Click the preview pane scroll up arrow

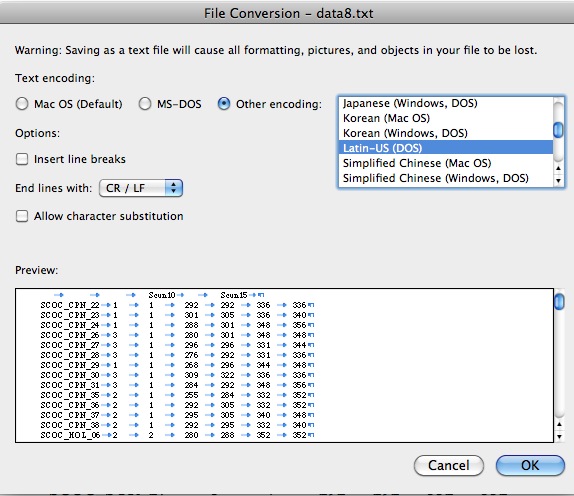click(x=559, y=424)
